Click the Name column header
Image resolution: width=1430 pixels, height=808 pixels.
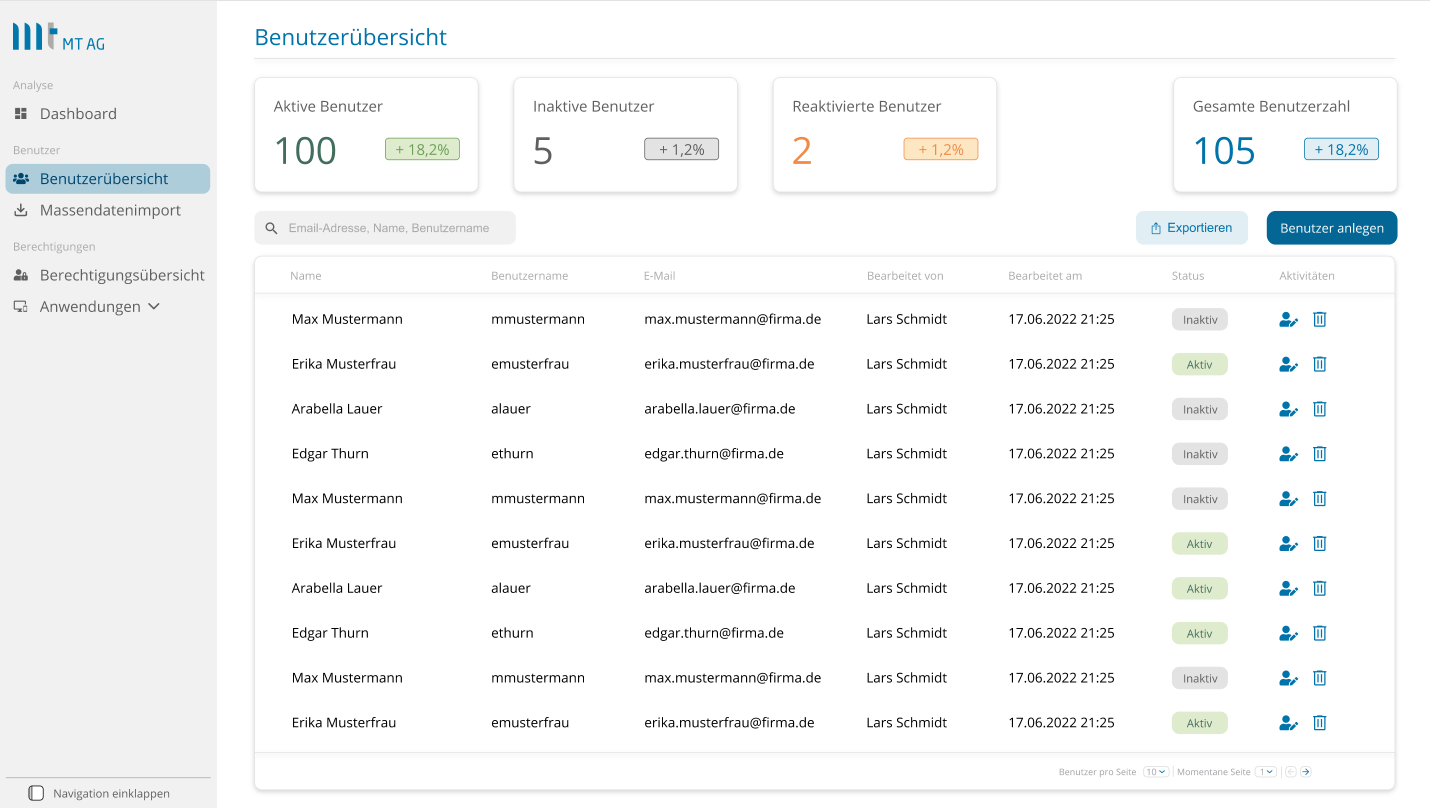pos(306,276)
